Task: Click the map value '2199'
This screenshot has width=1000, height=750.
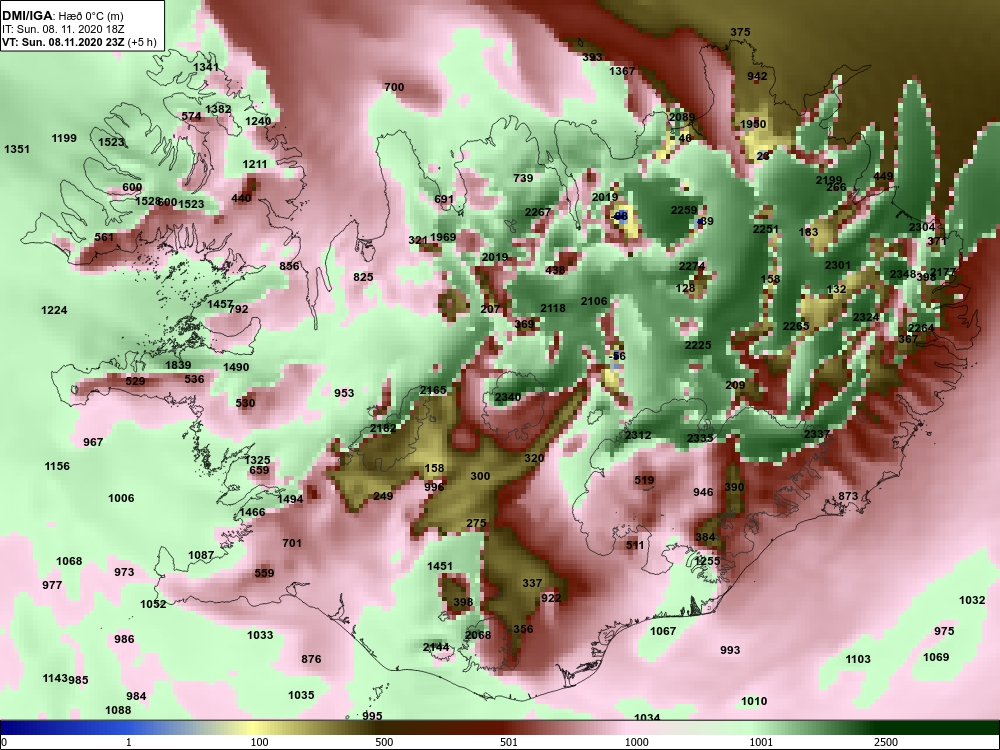Action: pyautogui.click(x=828, y=180)
